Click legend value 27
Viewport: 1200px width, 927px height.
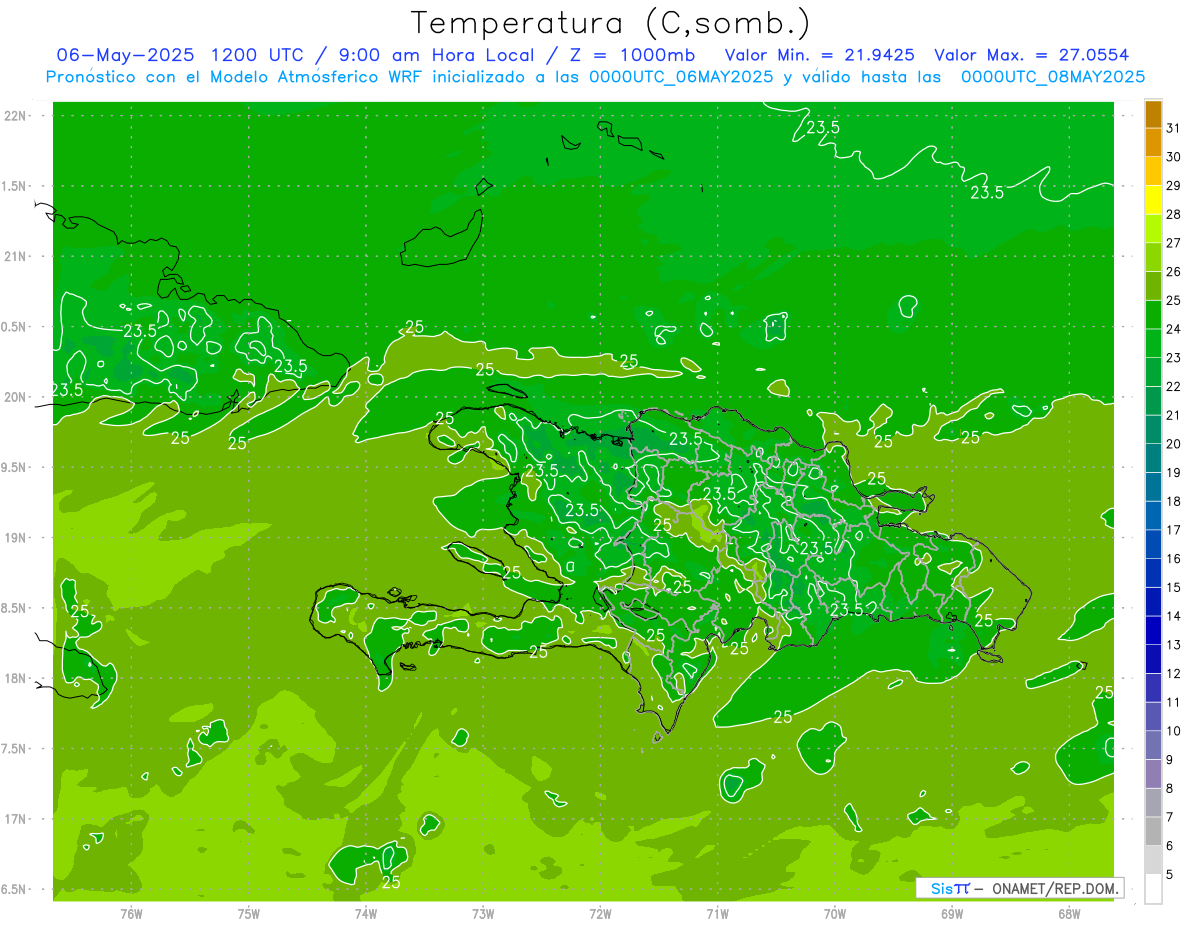pyautogui.click(x=1174, y=243)
